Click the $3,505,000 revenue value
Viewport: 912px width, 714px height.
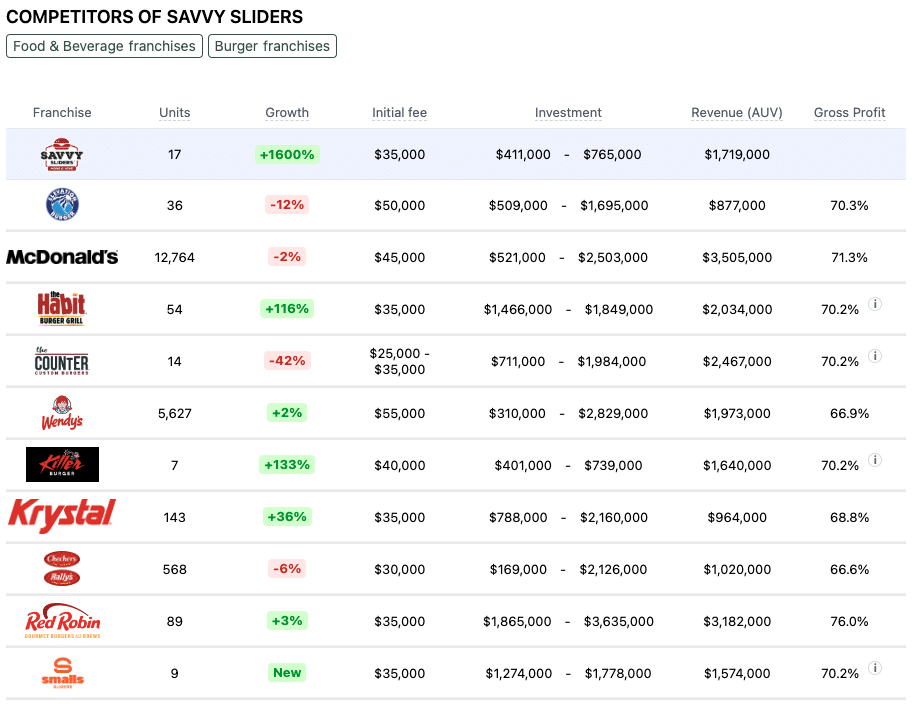737,258
